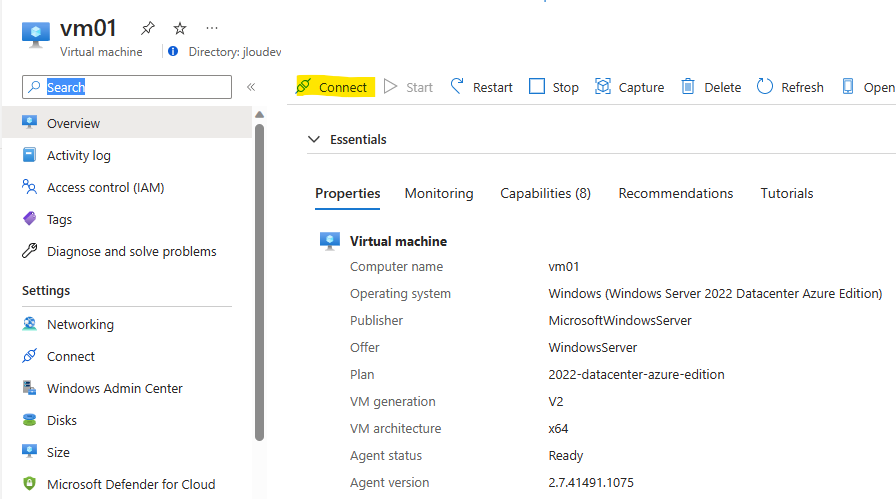The image size is (896, 499).
Task: Click the Delete trash can icon
Action: [x=688, y=86]
